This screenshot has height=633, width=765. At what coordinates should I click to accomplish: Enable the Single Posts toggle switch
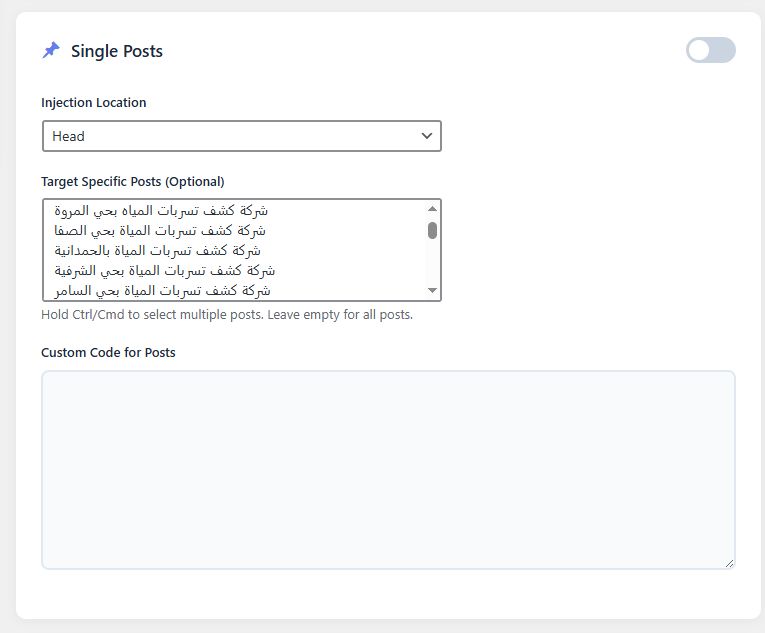pyautogui.click(x=710, y=50)
